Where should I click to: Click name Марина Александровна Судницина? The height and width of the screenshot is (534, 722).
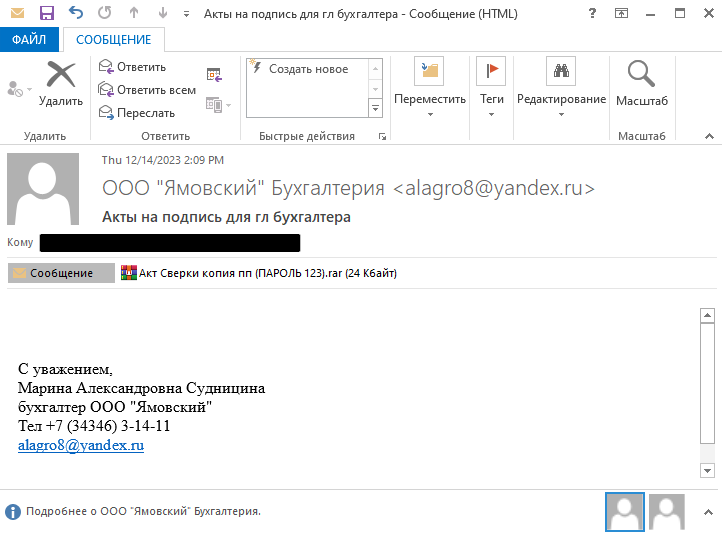(141, 388)
